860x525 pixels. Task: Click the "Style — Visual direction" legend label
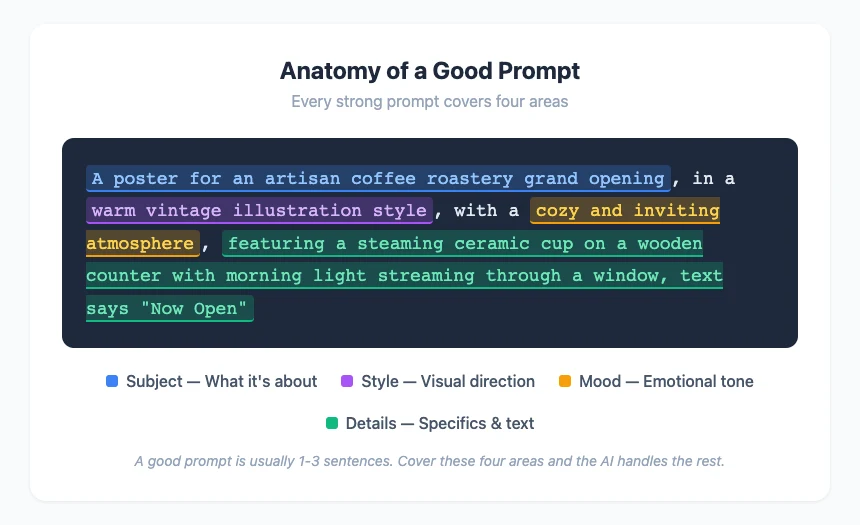(448, 381)
